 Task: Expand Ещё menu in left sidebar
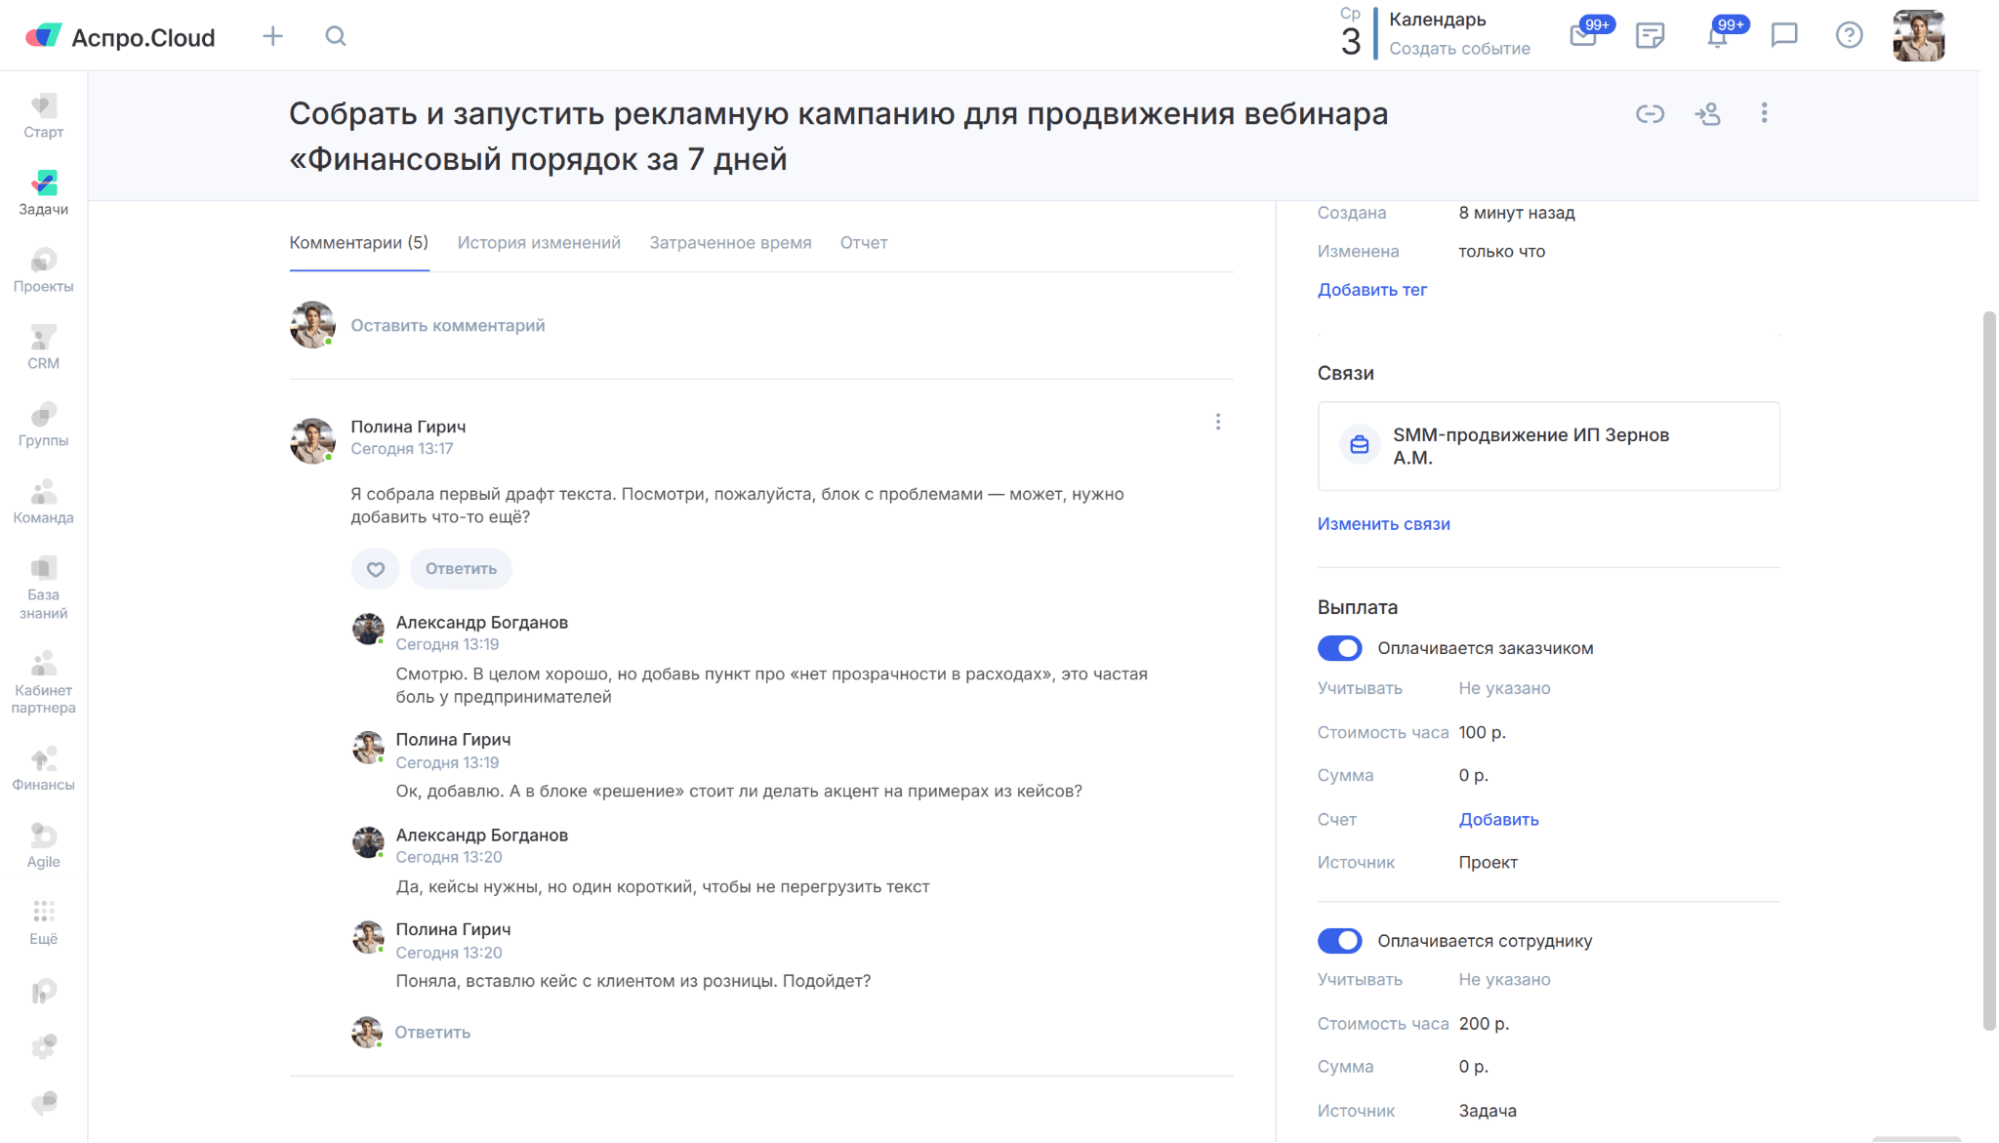pyautogui.click(x=43, y=921)
